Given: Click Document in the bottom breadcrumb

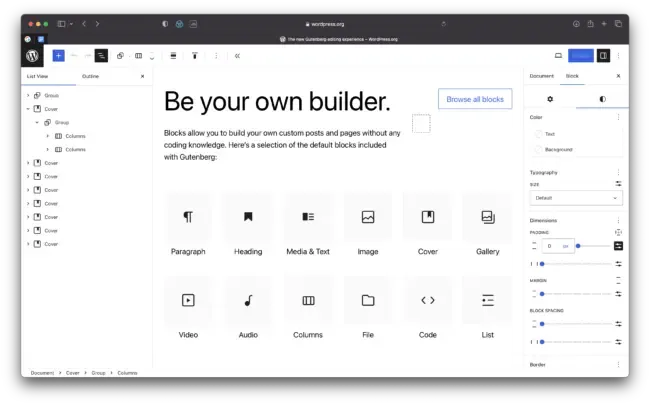Looking at the screenshot, I should click(42, 373).
